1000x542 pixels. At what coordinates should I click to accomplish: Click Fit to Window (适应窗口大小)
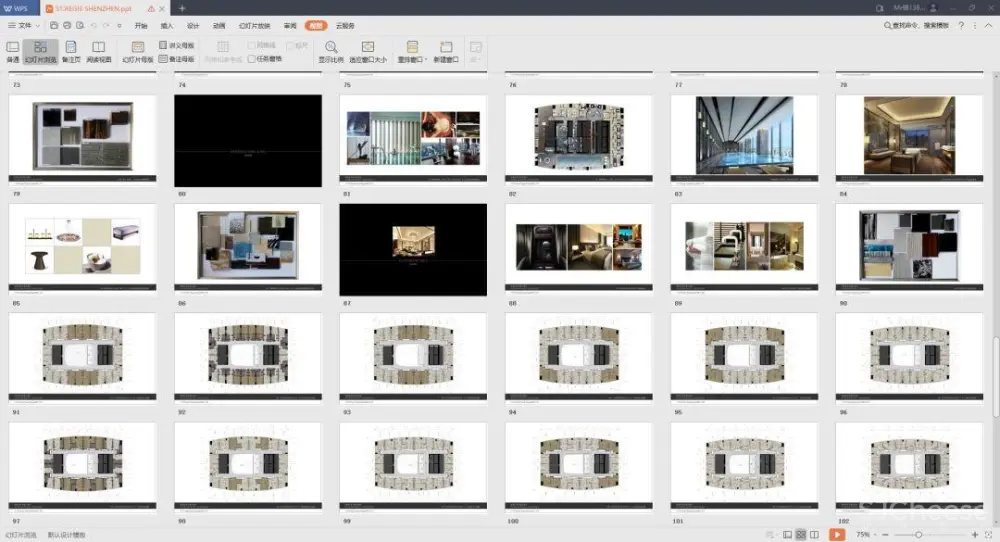click(368, 51)
